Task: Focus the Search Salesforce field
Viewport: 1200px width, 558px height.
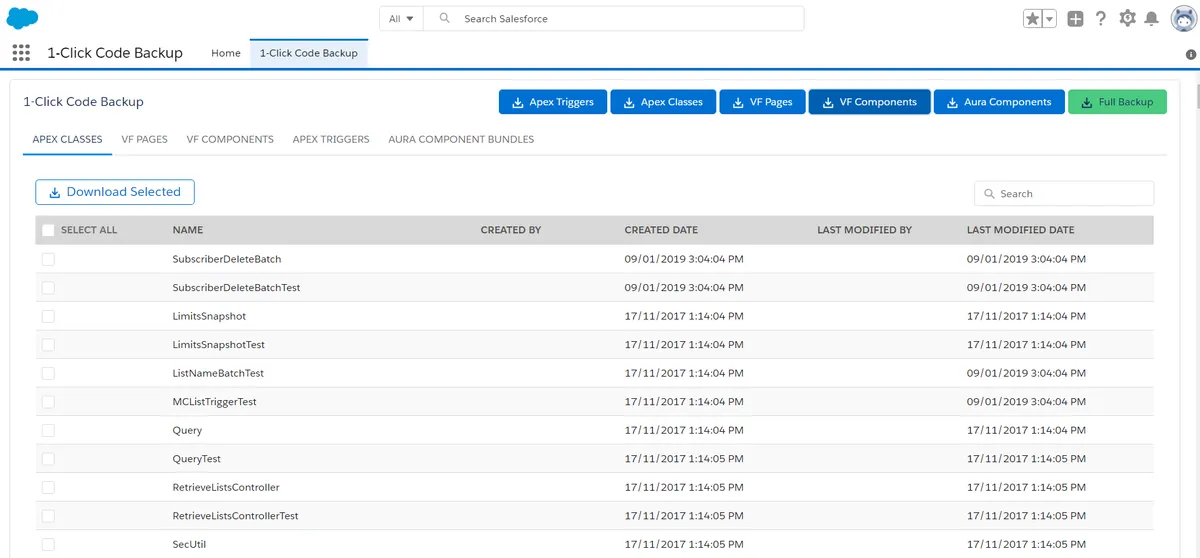Action: [x=614, y=19]
